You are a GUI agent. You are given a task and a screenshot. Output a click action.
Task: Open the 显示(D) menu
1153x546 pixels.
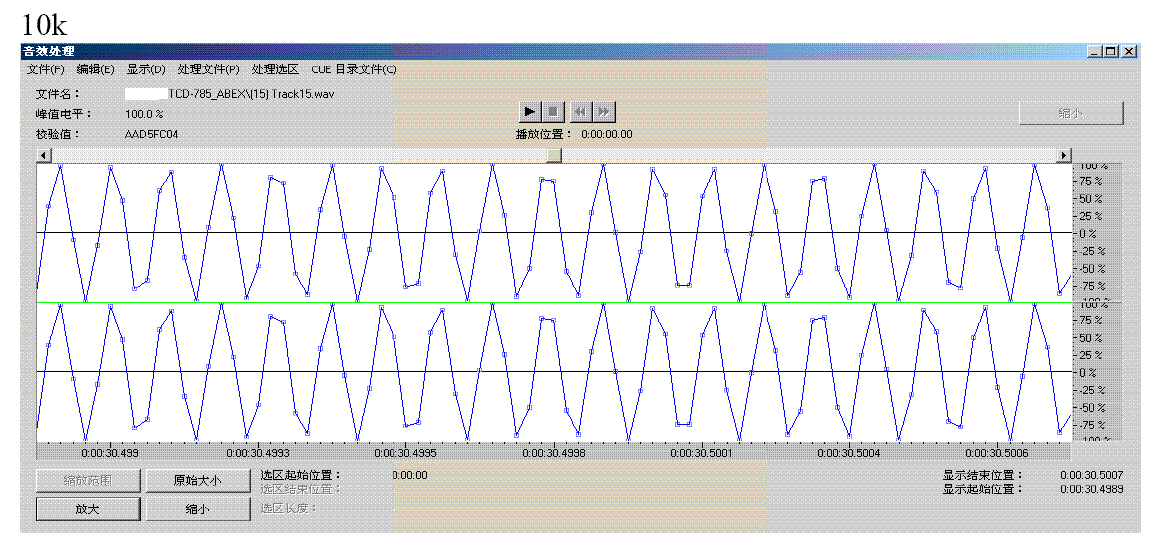click(146, 70)
